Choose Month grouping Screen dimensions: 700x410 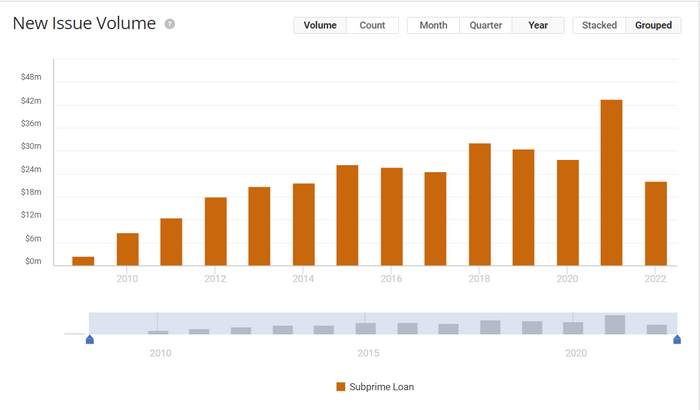[433, 25]
